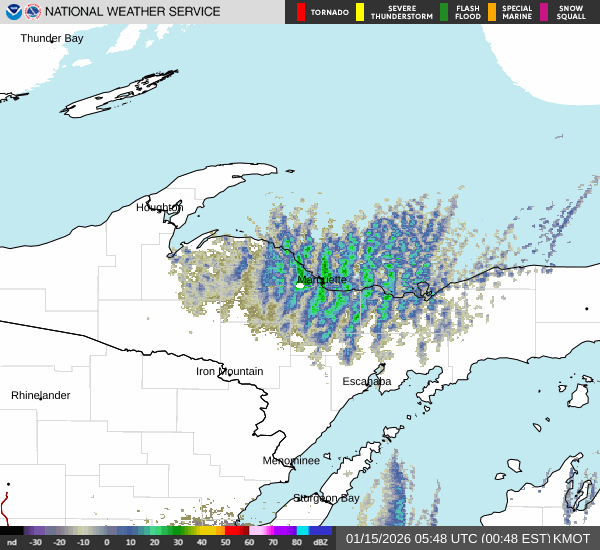Click the red Tornado warning legend swatch
The width and height of the screenshot is (600, 550).
300,12
